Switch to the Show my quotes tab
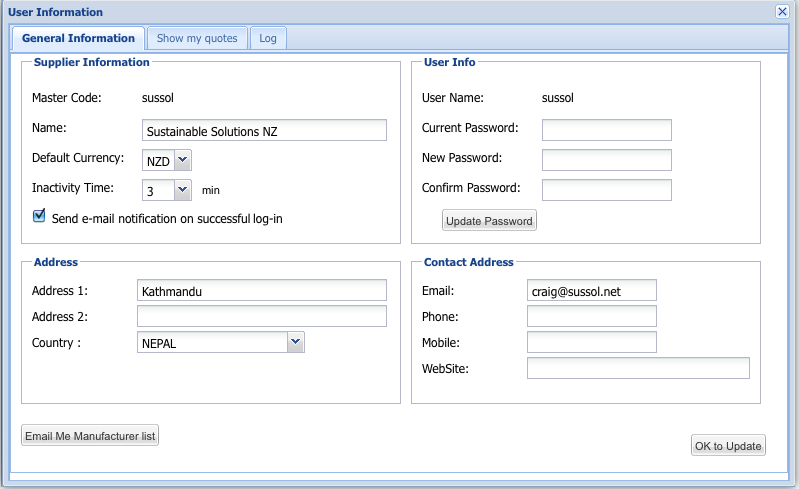 [197, 38]
